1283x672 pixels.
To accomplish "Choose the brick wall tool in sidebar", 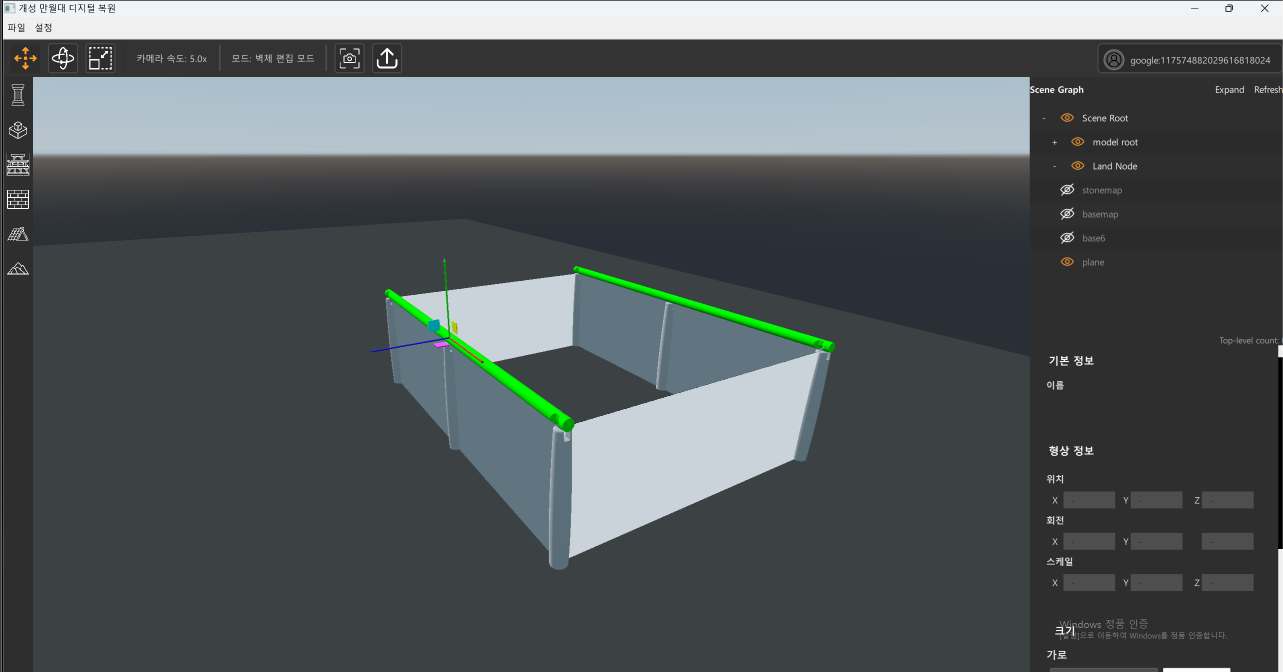I will pos(18,199).
